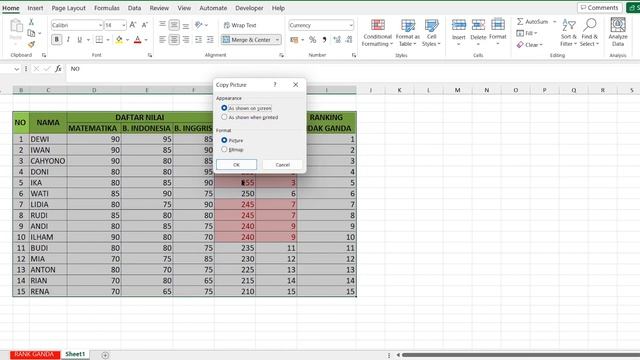Select As shown when printed option
Screen dimensions: 640x360
coord(249,117)
